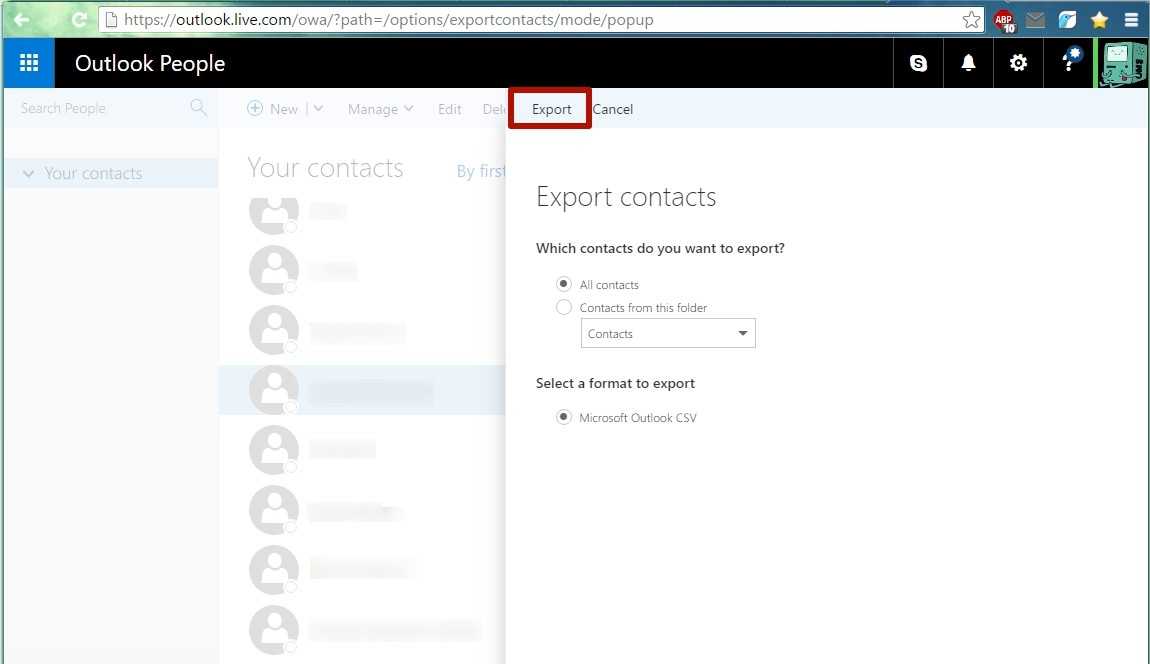Open the Chrome hamburger menu
Image resolution: width=1150 pixels, height=664 pixels.
1131,20
